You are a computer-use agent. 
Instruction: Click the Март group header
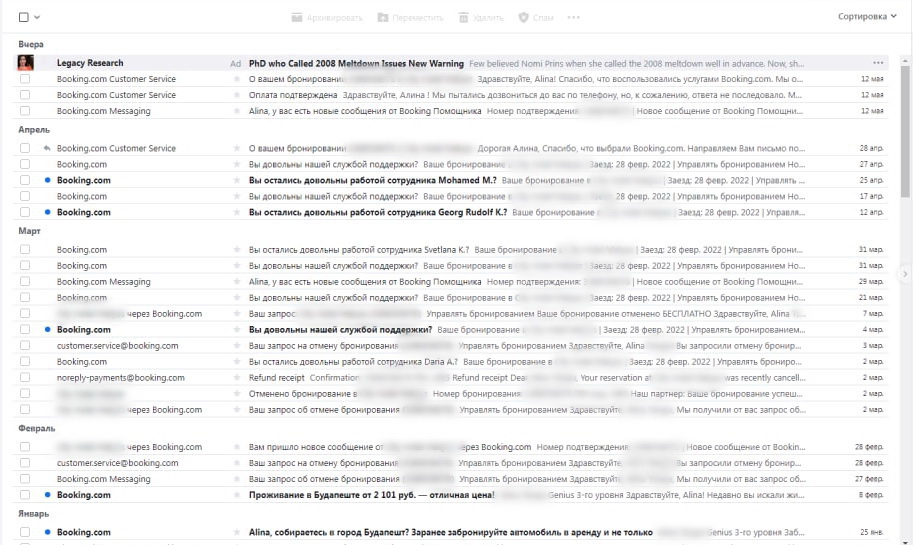coord(29,231)
